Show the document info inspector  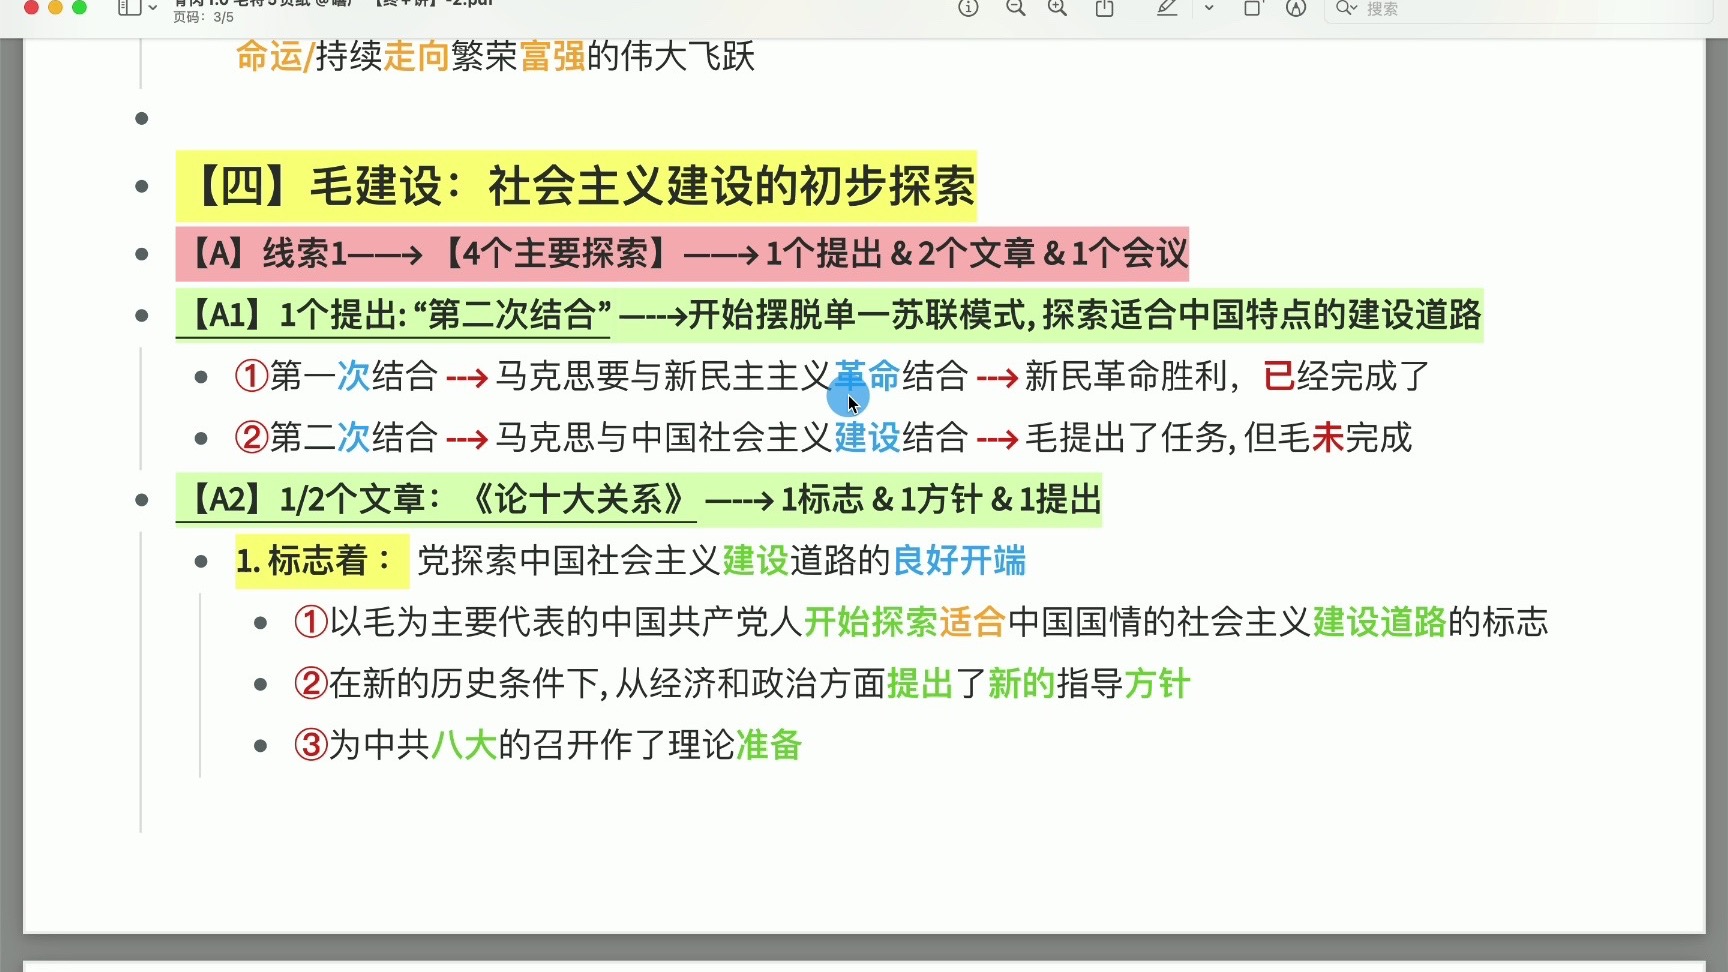pos(968,8)
